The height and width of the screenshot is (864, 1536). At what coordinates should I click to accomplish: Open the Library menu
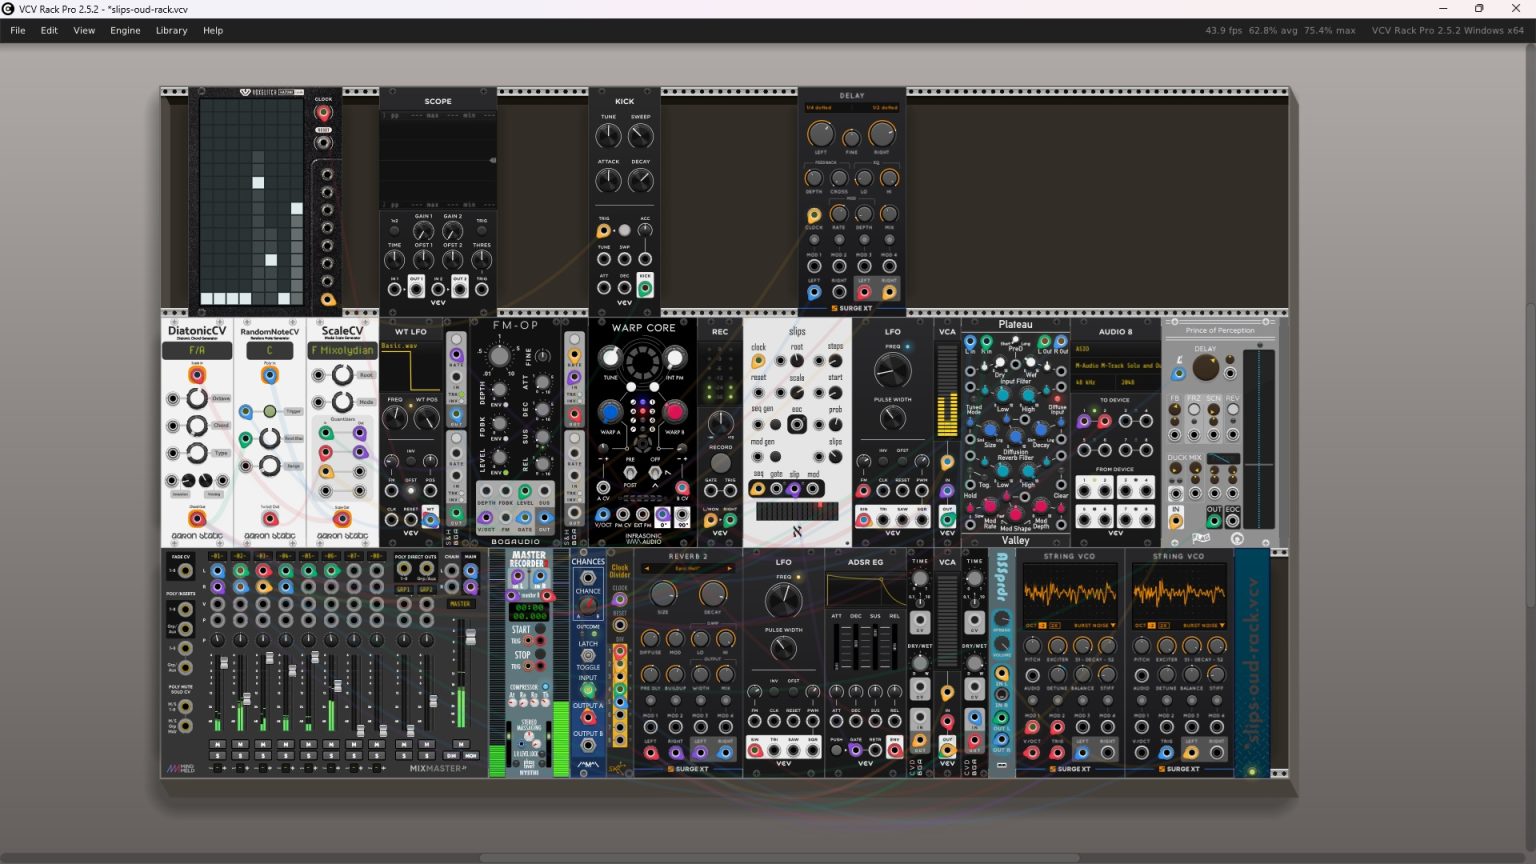(x=171, y=30)
